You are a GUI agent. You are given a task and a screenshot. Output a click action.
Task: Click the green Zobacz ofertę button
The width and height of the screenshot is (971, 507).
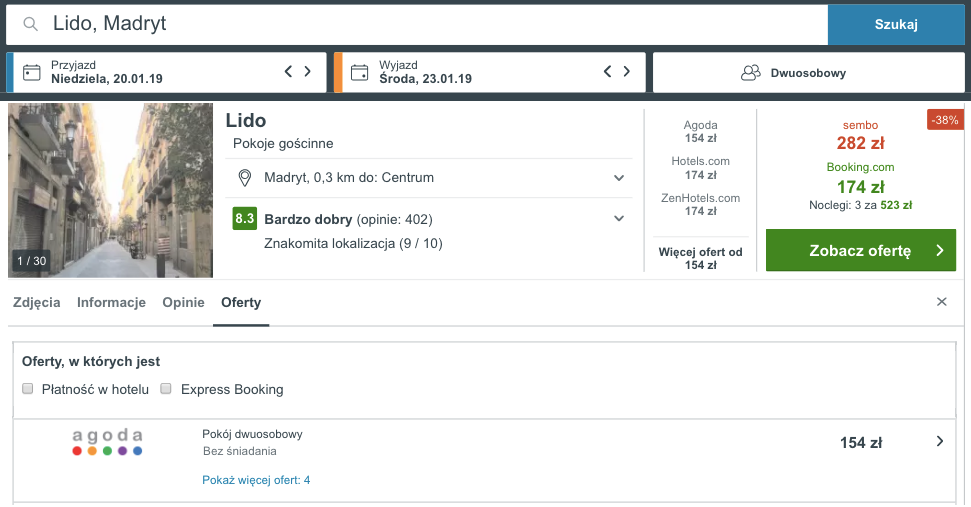click(x=861, y=250)
